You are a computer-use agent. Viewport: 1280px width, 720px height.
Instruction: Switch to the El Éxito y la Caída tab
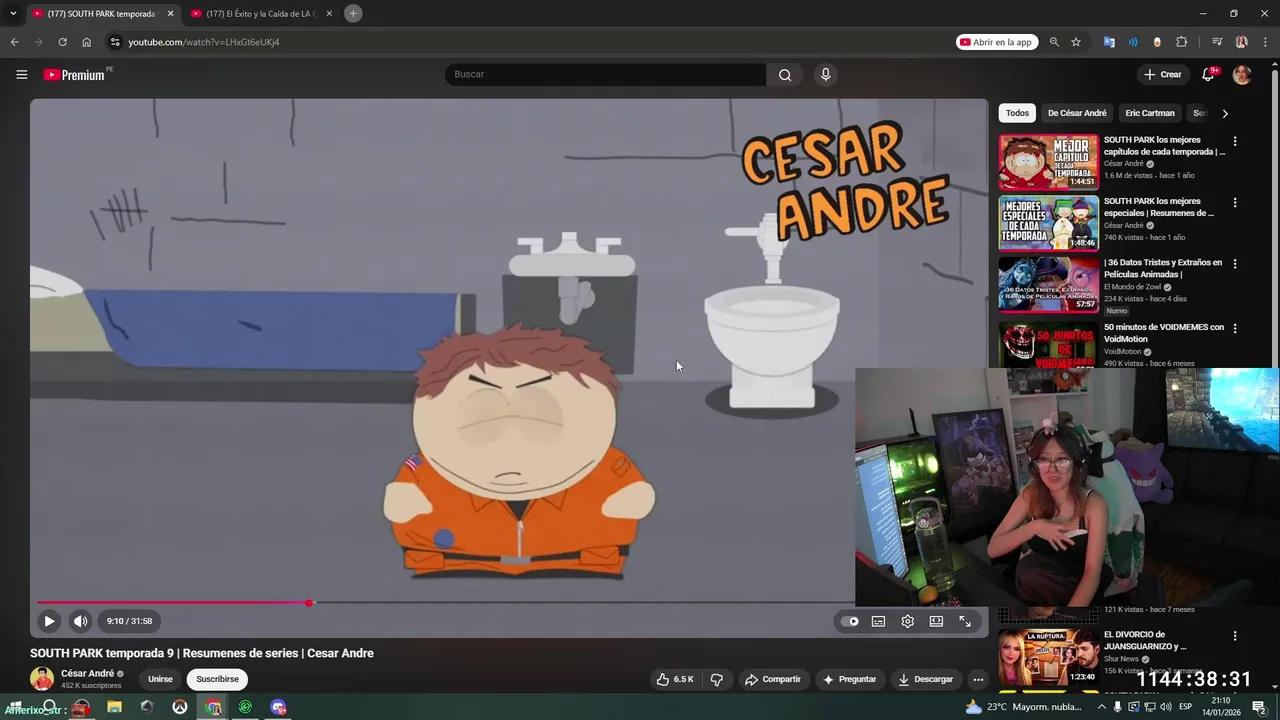click(262, 14)
